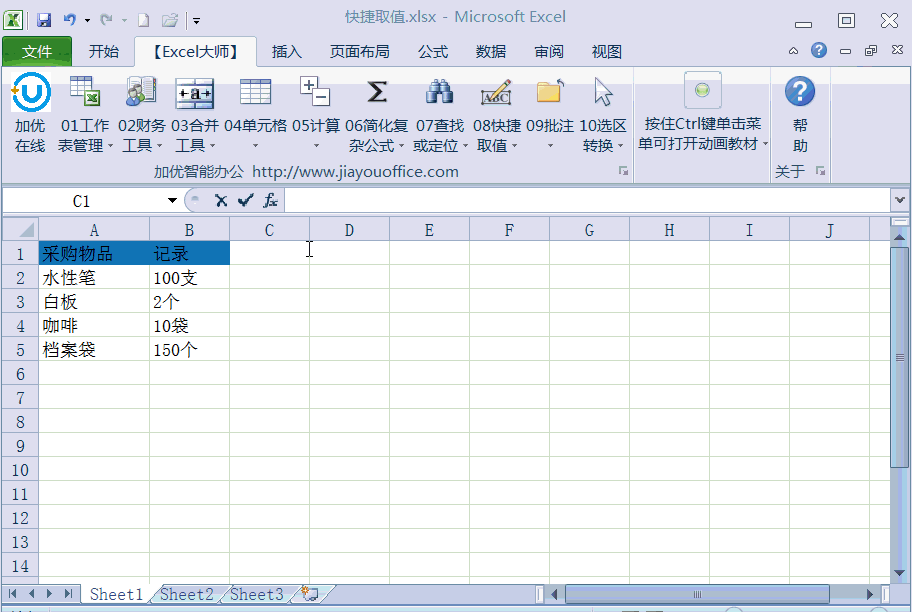Select cell containing 水性笔

[x=94, y=277]
